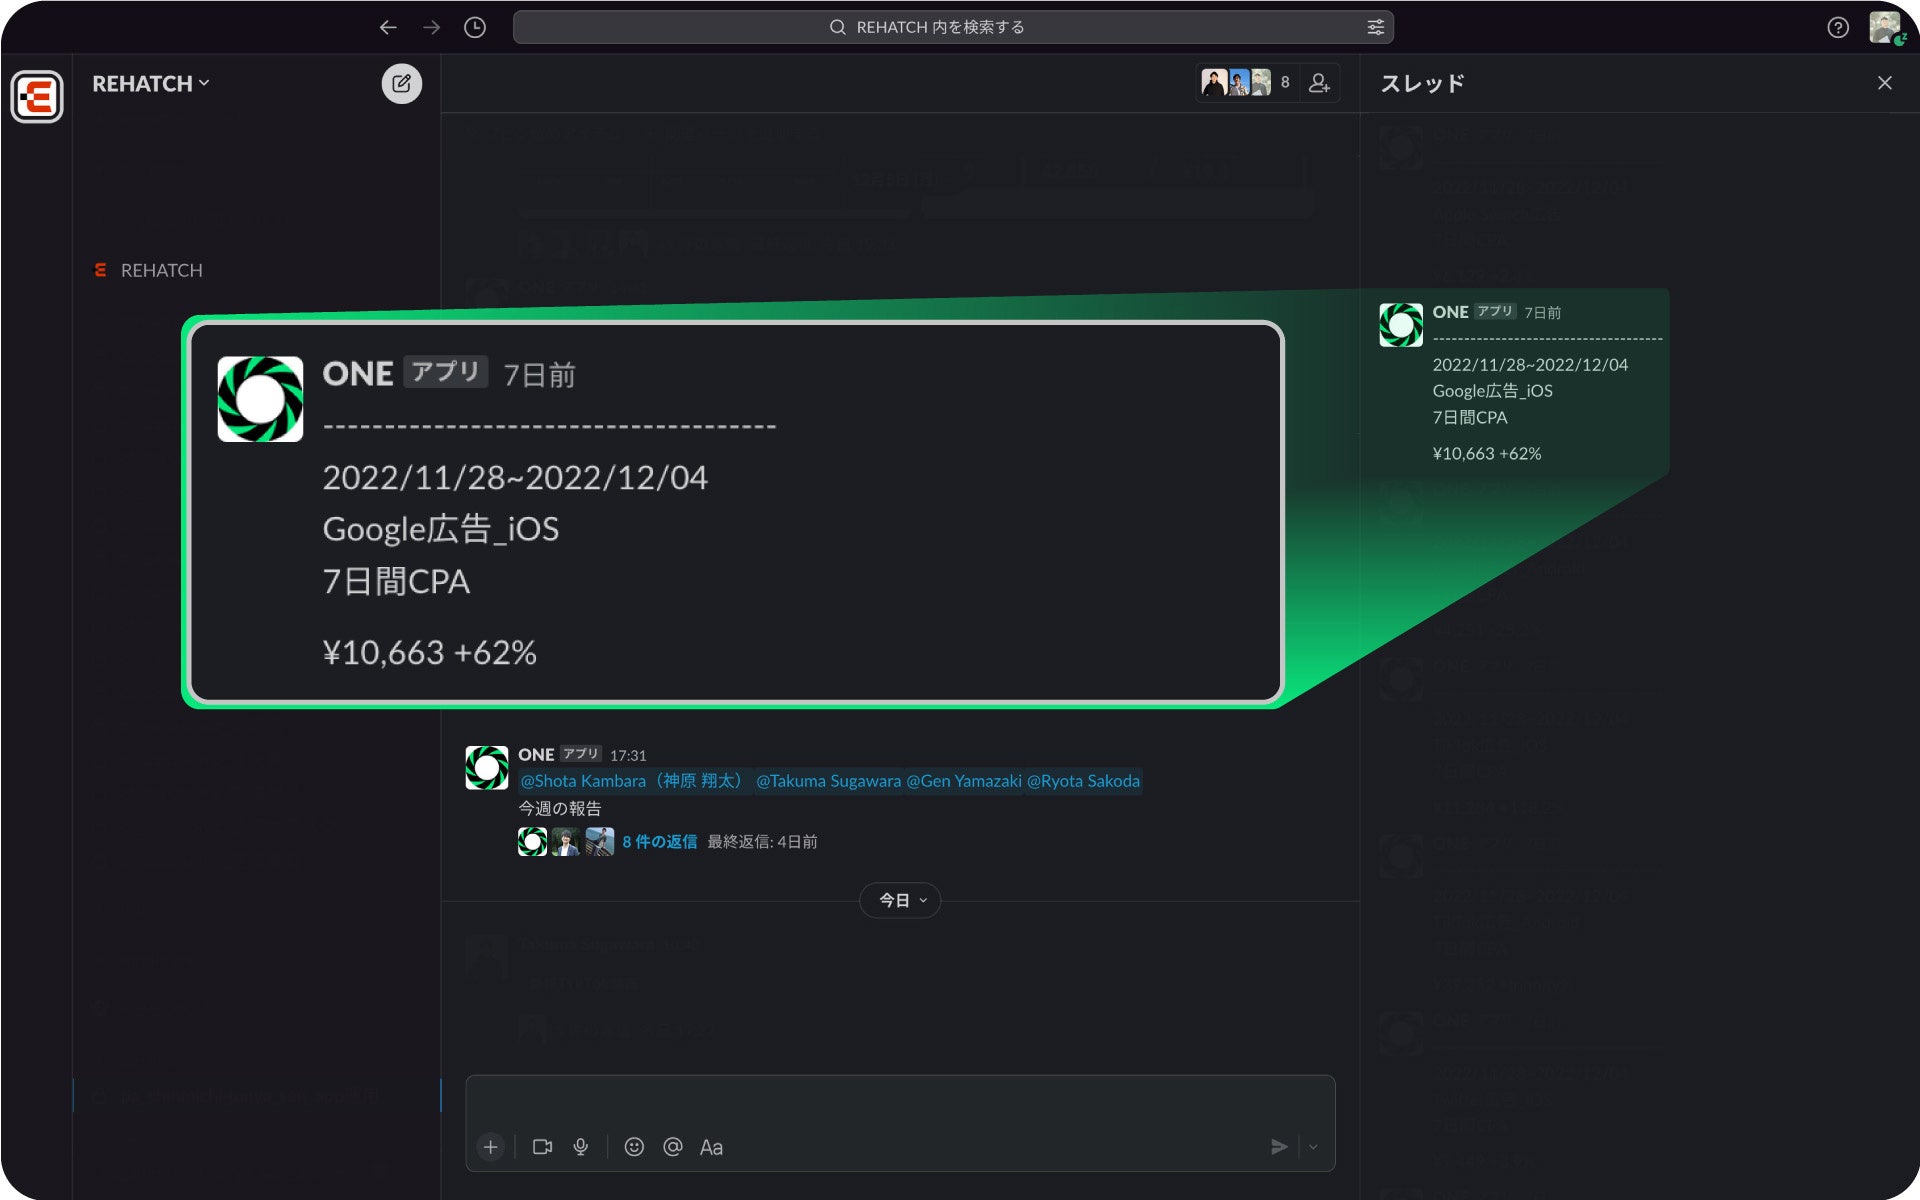This screenshot has height=1200, width=1920.
Task: Close the スレッド thread panel
Action: coord(1885,83)
